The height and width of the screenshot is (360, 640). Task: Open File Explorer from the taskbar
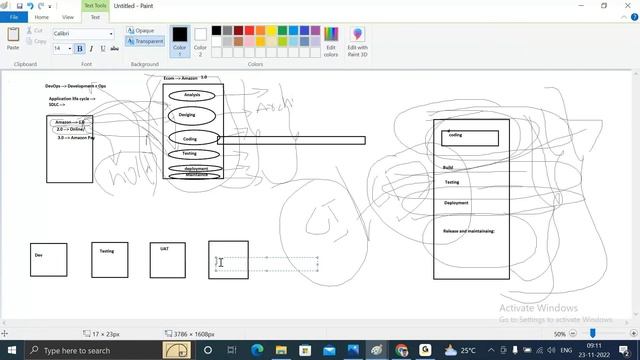point(281,350)
